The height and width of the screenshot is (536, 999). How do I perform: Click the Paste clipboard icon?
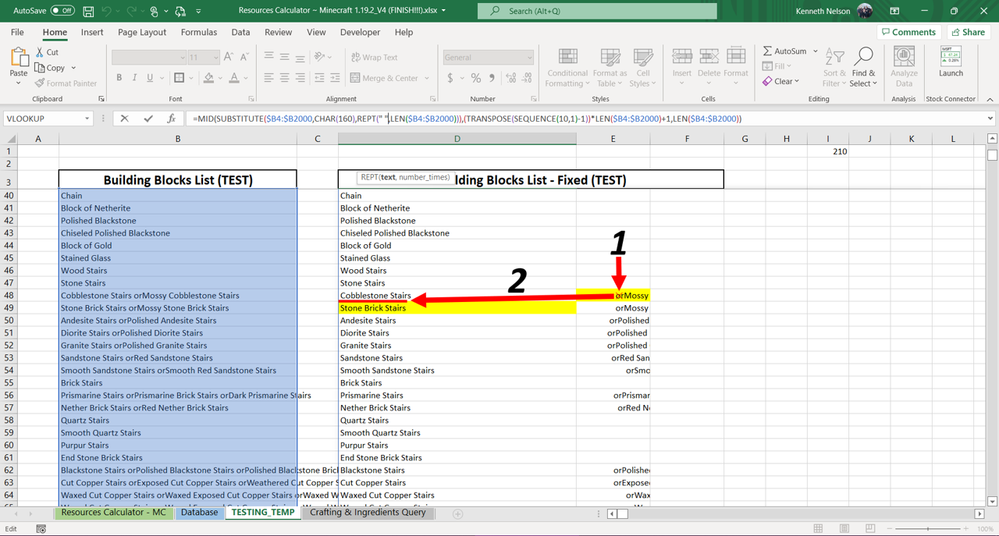pos(18,58)
